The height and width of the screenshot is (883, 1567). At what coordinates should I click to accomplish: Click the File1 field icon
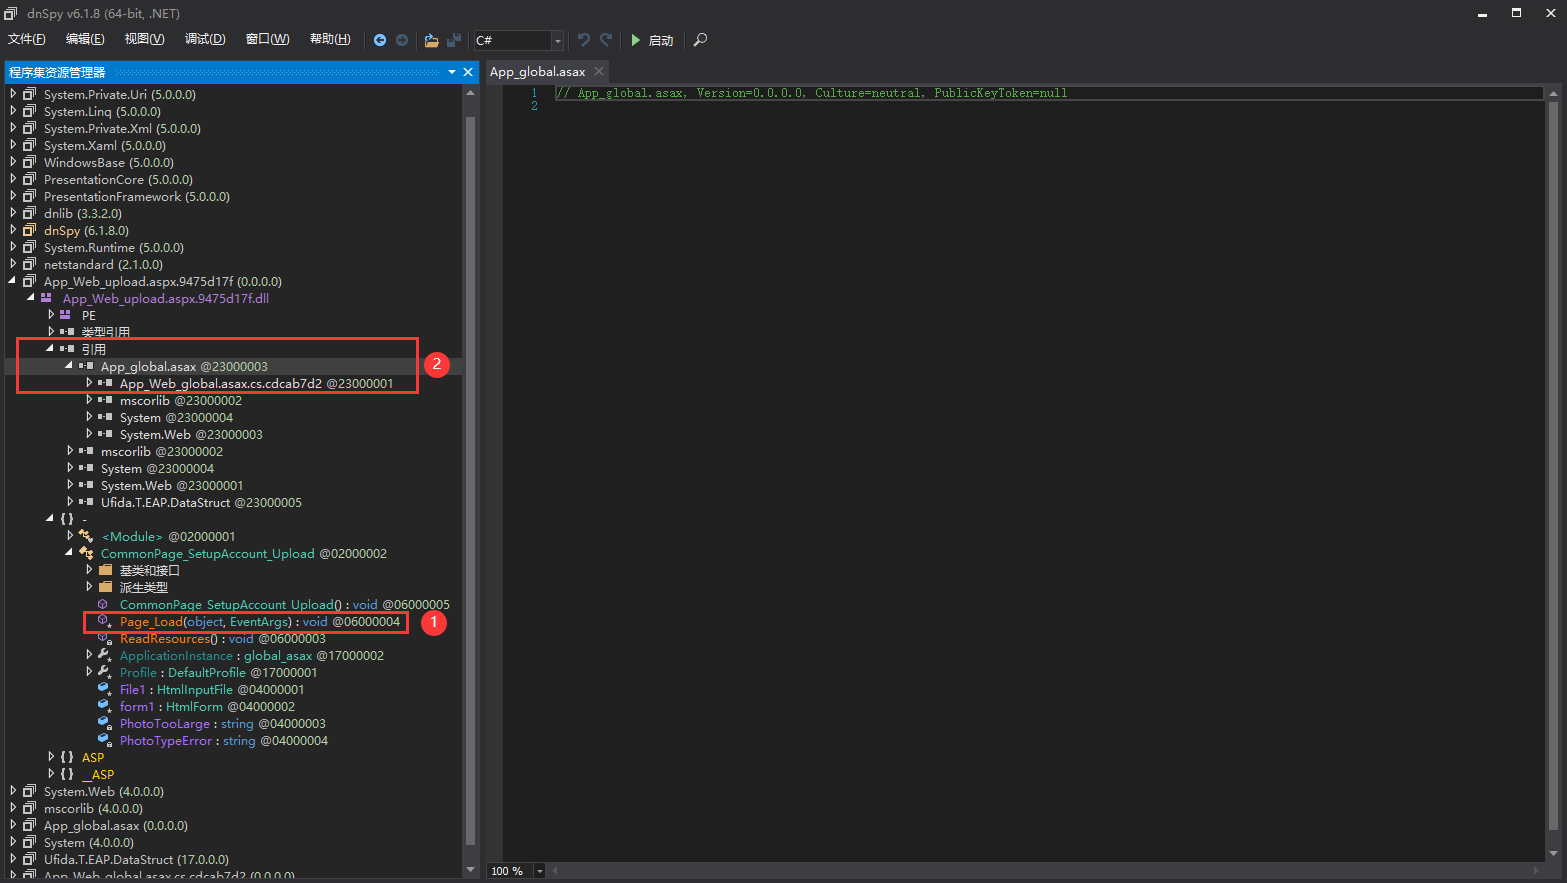104,689
